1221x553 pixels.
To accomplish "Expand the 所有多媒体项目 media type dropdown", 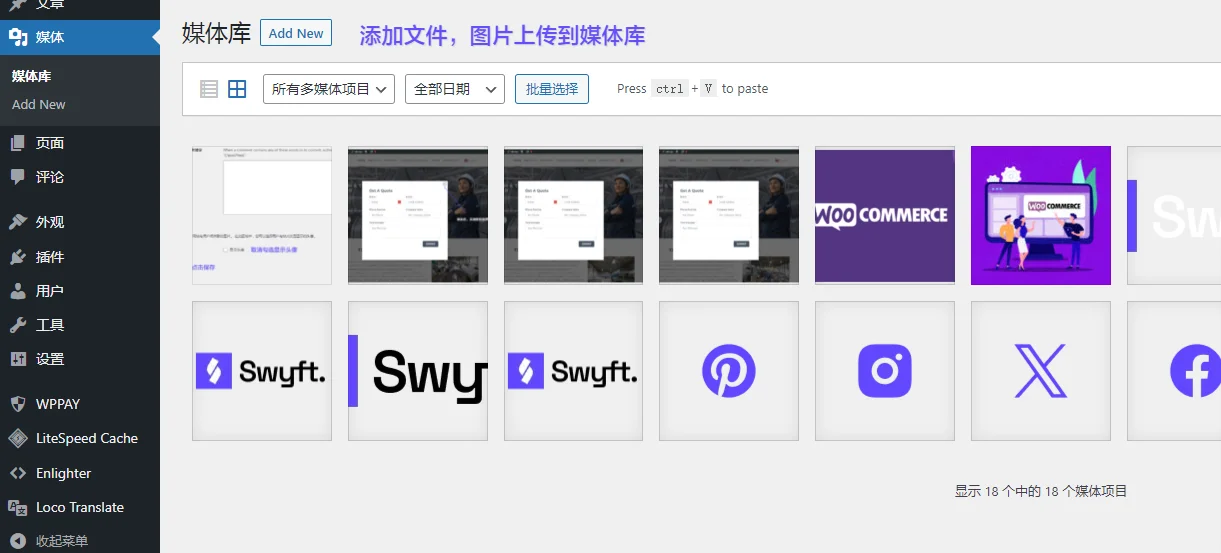I will (329, 89).
